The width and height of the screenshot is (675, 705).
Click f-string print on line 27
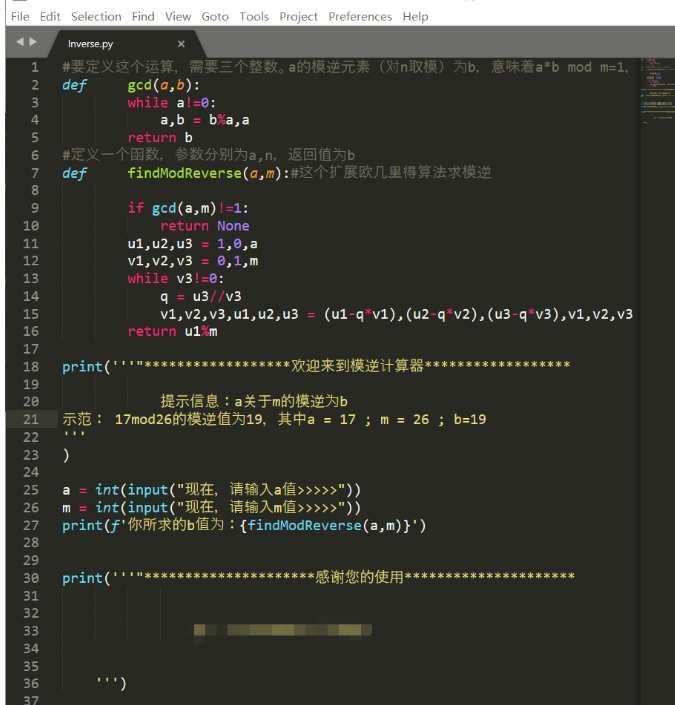pos(244,525)
